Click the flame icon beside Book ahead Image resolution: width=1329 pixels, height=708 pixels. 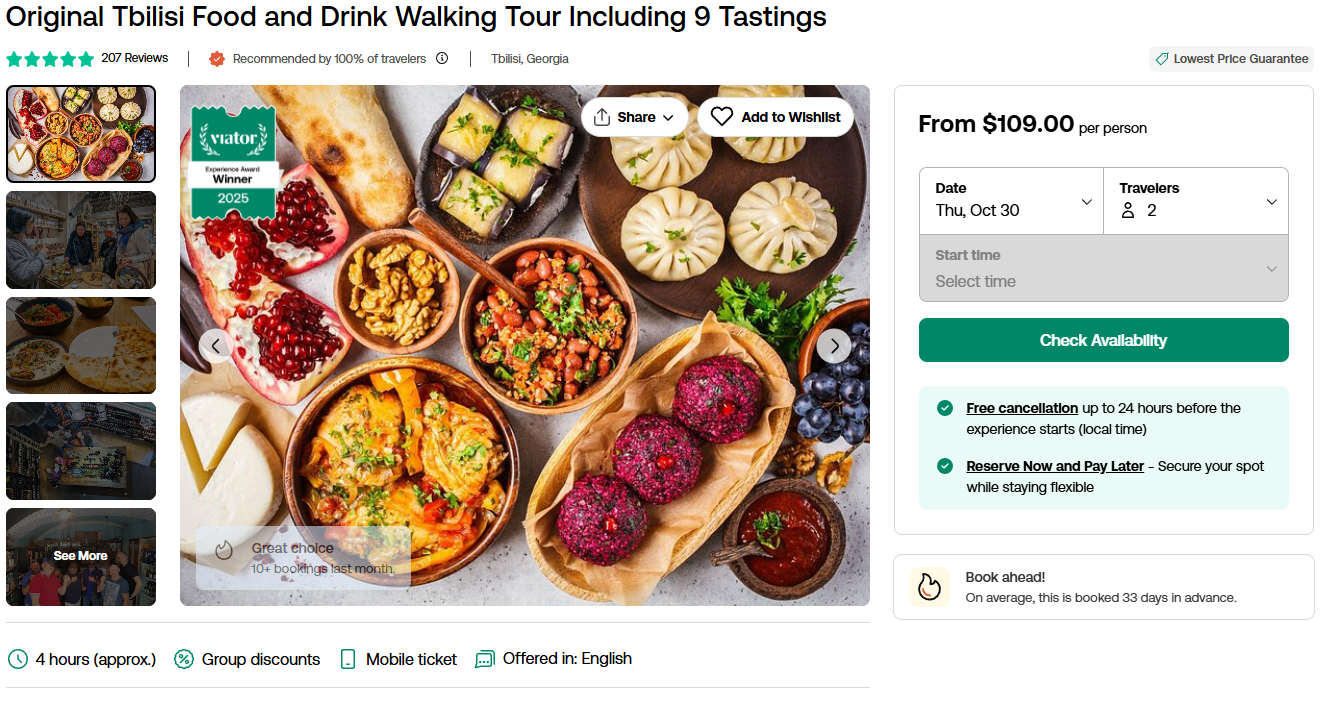click(x=930, y=587)
